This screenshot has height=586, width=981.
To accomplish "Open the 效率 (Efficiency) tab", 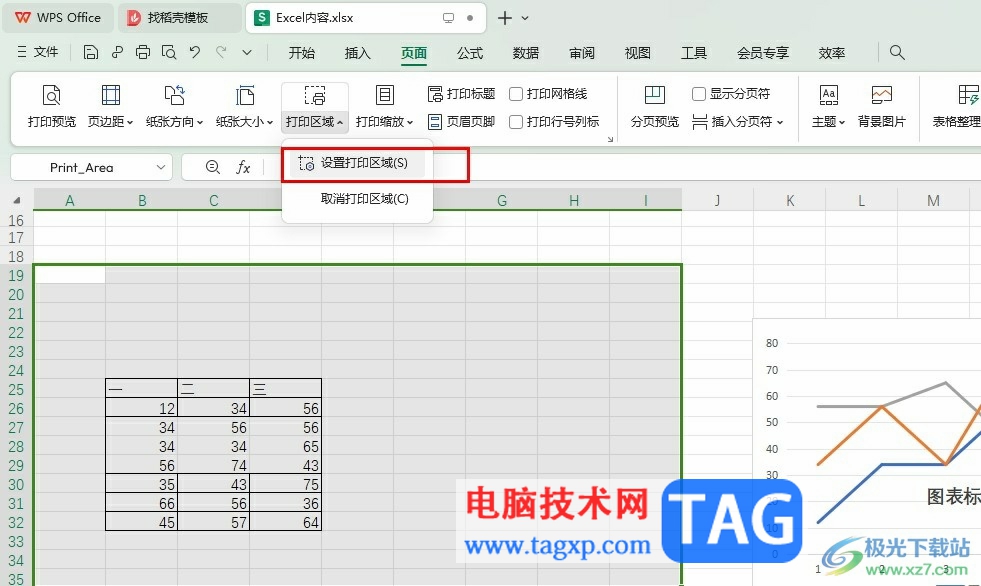I will [831, 53].
